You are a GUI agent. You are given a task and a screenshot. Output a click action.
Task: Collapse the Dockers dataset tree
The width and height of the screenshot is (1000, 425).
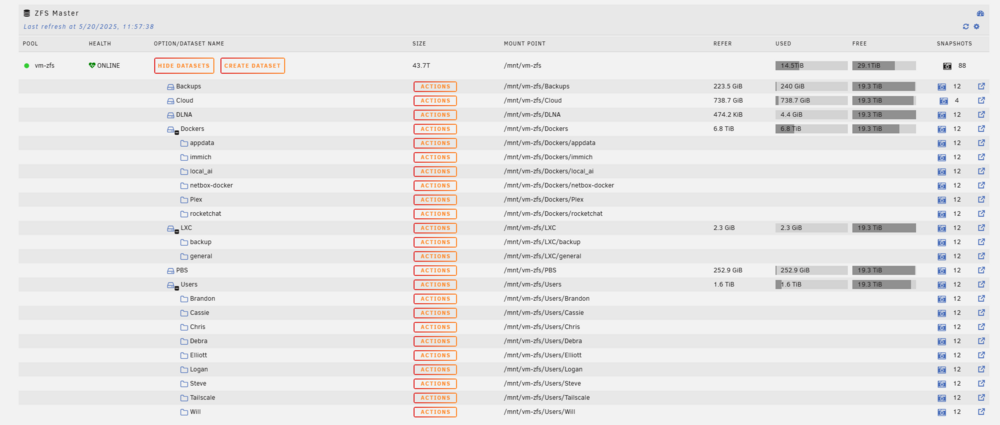coord(177,131)
